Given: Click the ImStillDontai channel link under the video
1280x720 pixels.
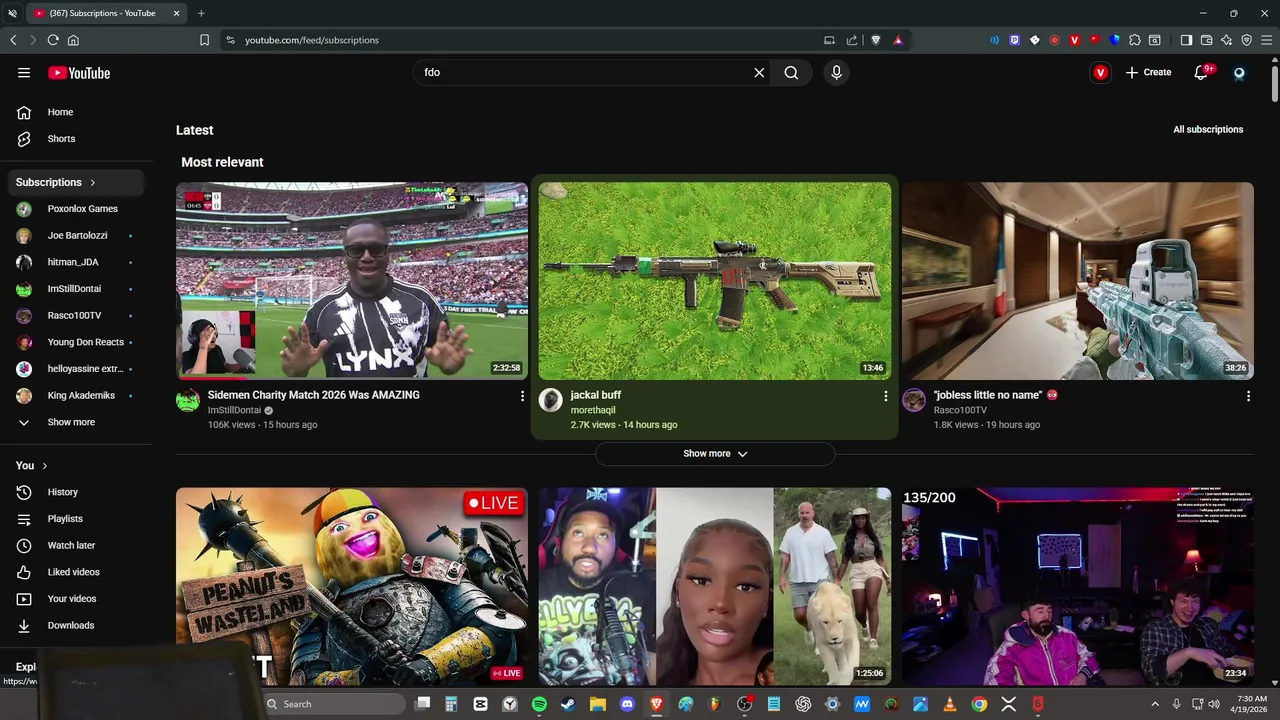Looking at the screenshot, I should pos(234,410).
